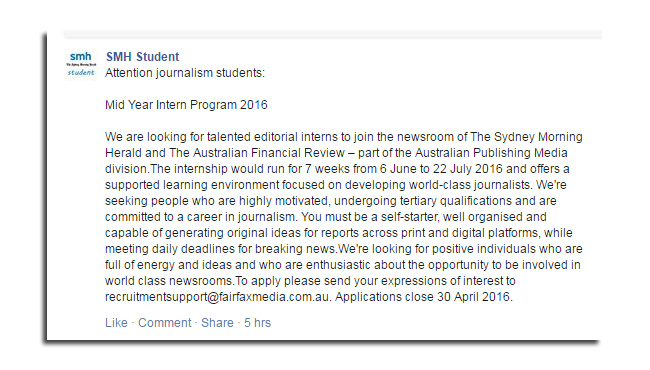Screen dimensions: 650x370
Task: Click the recruitmentsupport@fairfaxmedia.com.au email address
Action: pos(218,297)
